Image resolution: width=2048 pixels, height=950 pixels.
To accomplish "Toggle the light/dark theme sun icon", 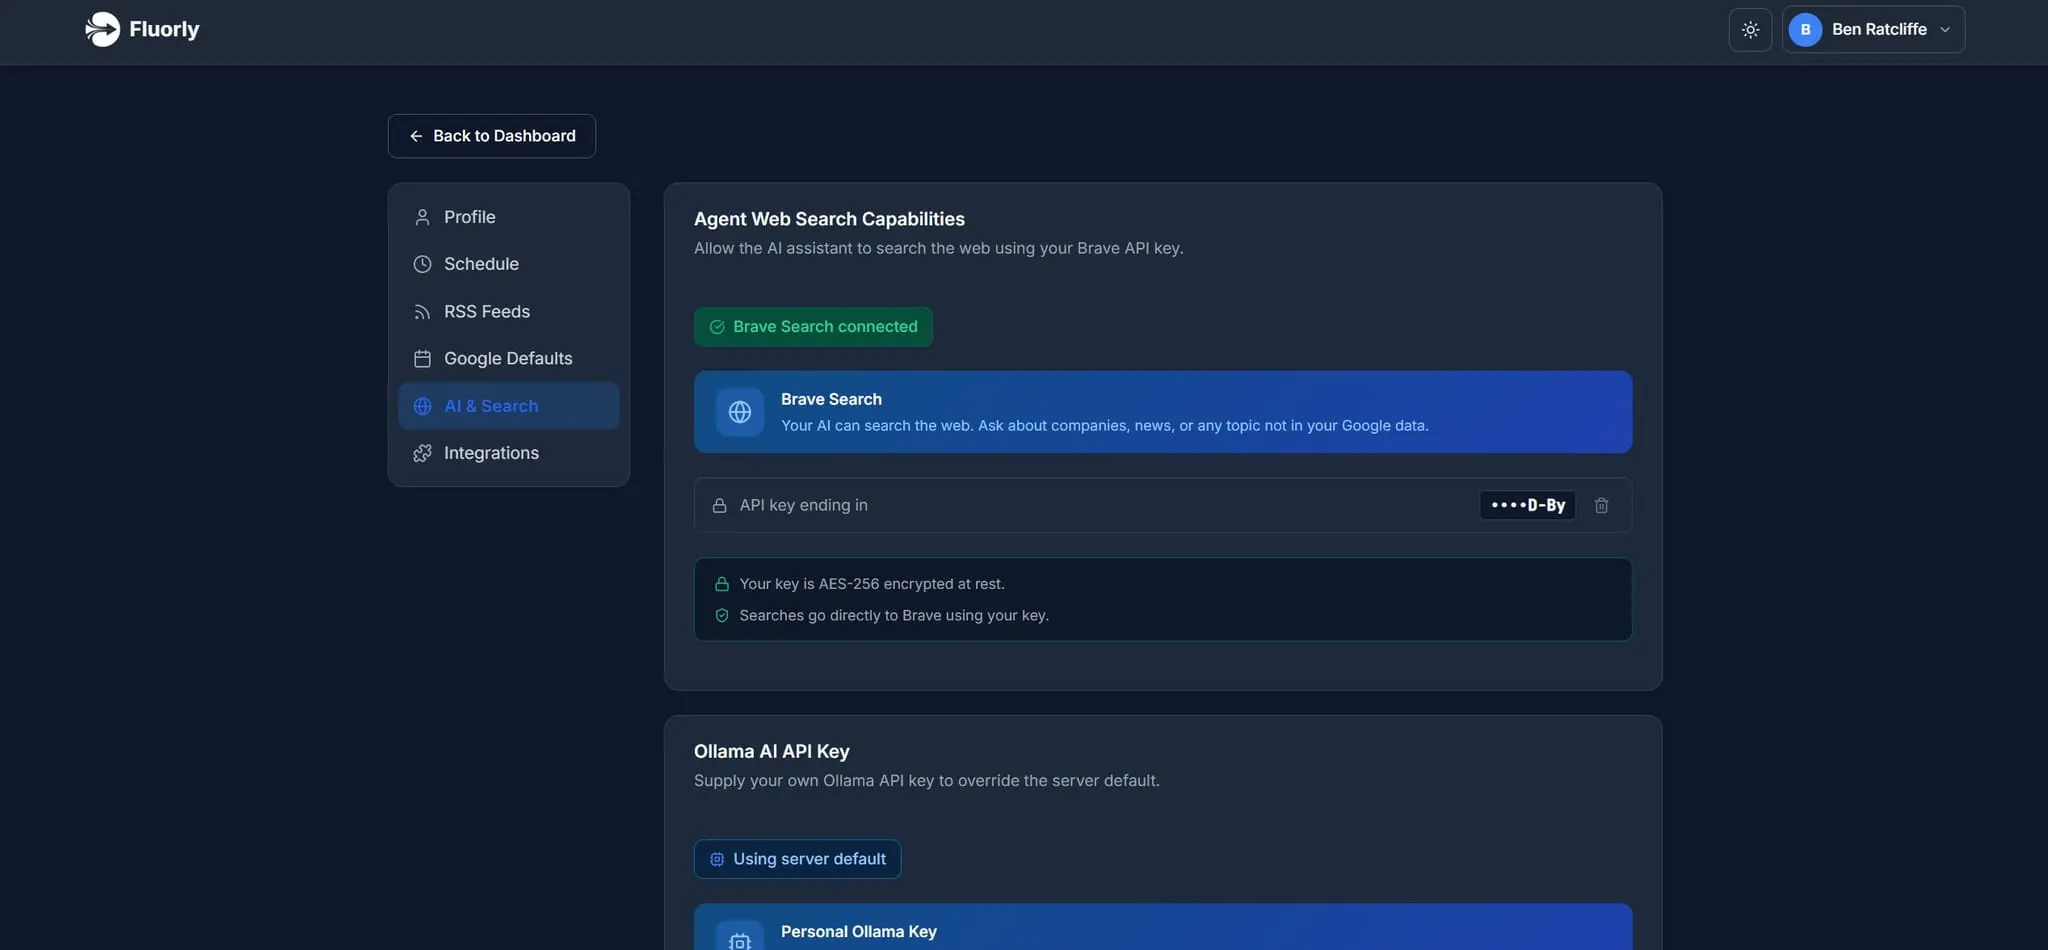I will pyautogui.click(x=1750, y=30).
